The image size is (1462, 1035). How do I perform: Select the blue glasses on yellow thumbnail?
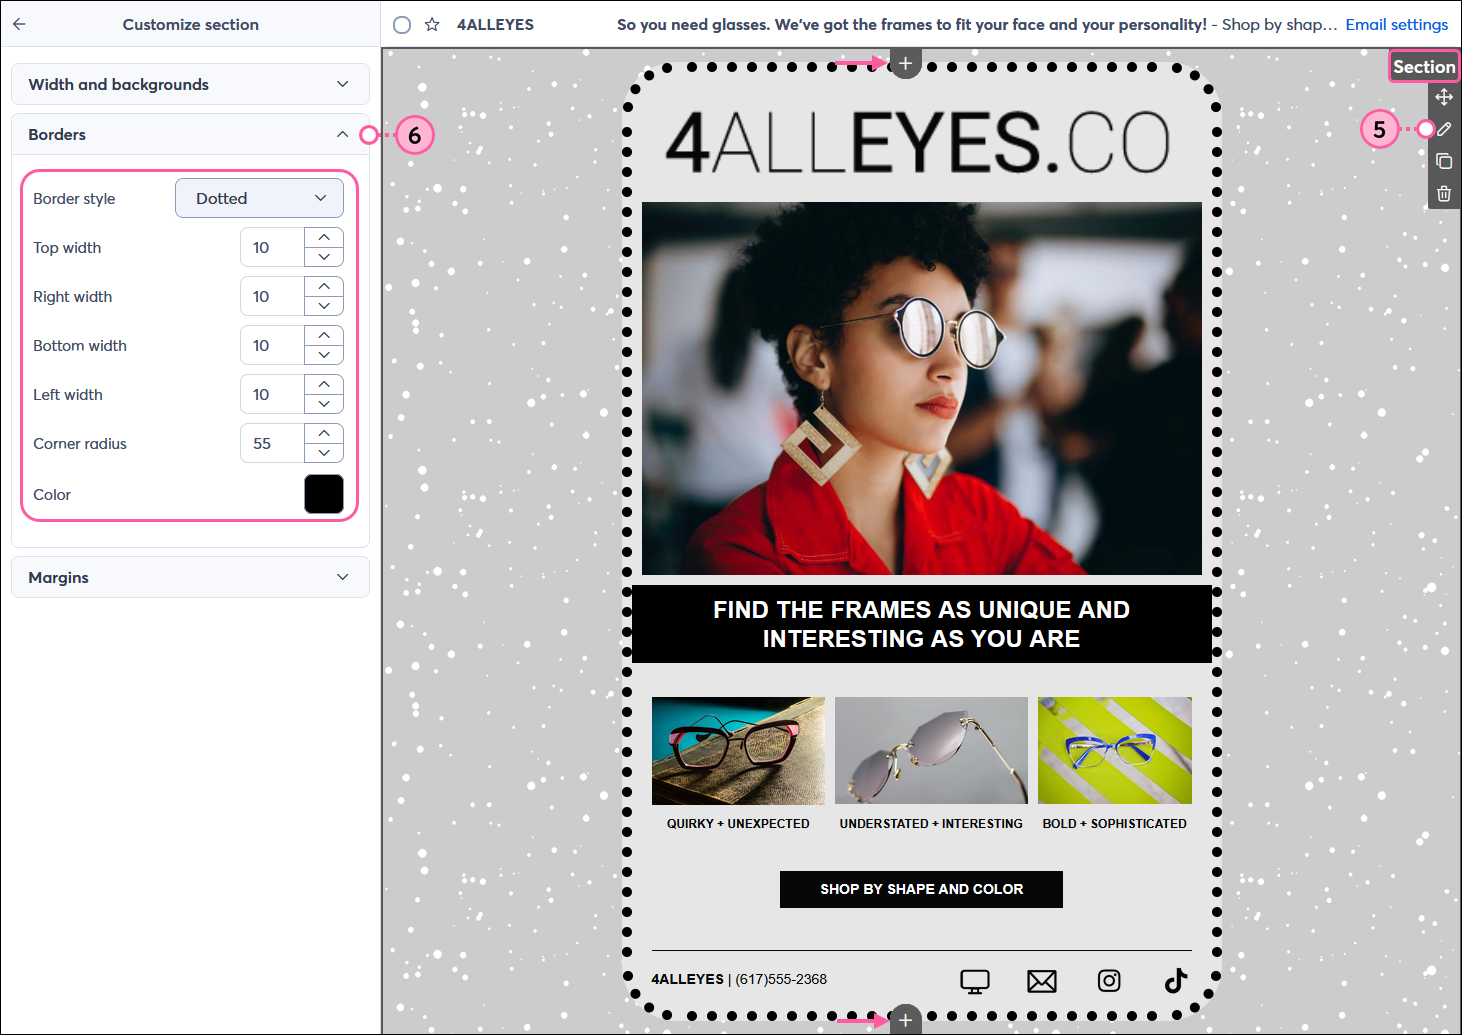[x=1114, y=750]
